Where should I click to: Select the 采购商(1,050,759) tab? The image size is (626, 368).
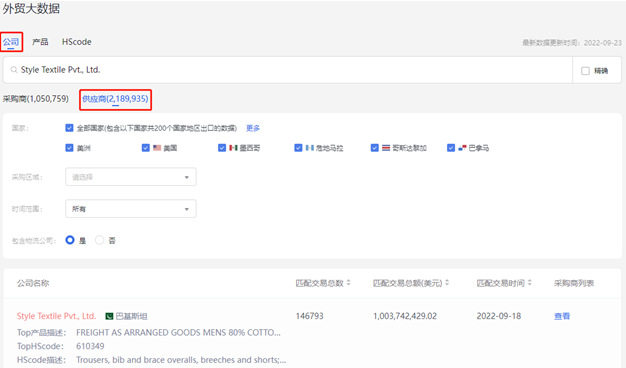tap(36, 99)
